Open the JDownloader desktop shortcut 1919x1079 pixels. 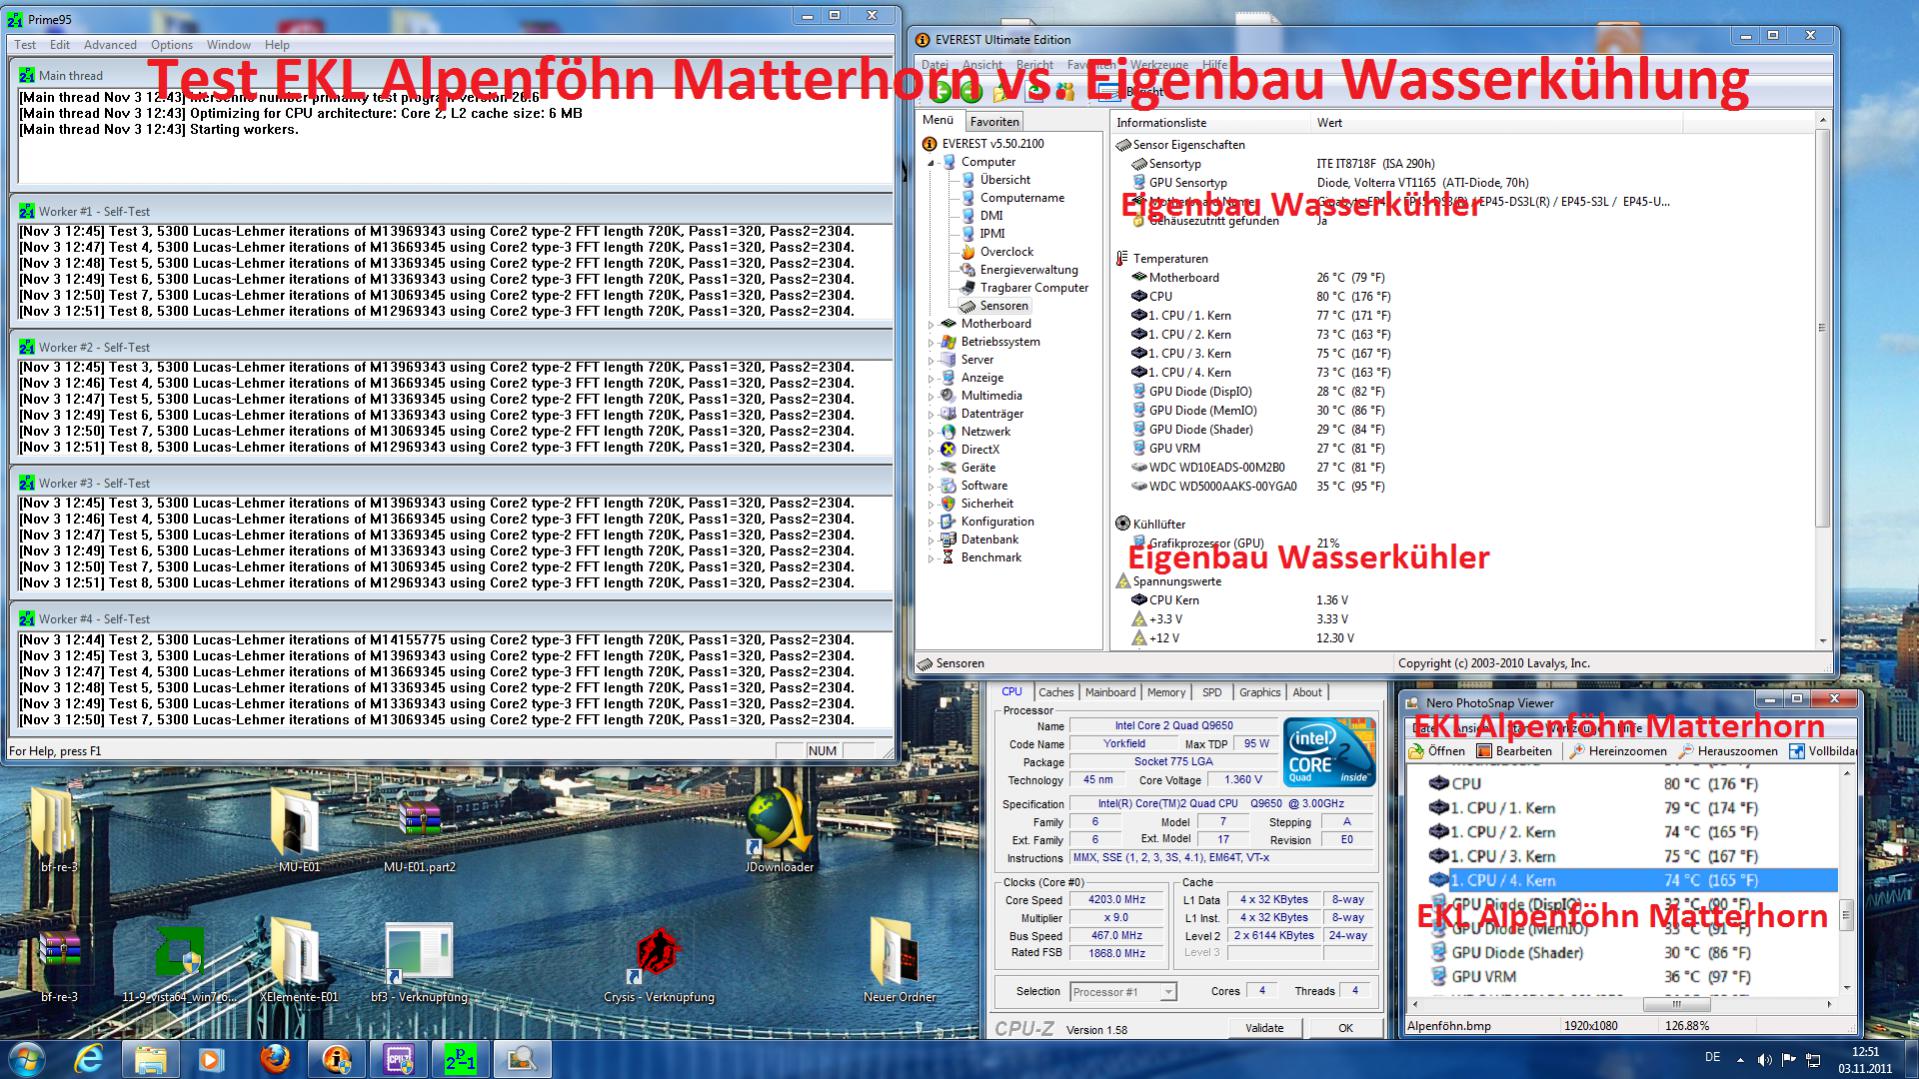coord(779,828)
